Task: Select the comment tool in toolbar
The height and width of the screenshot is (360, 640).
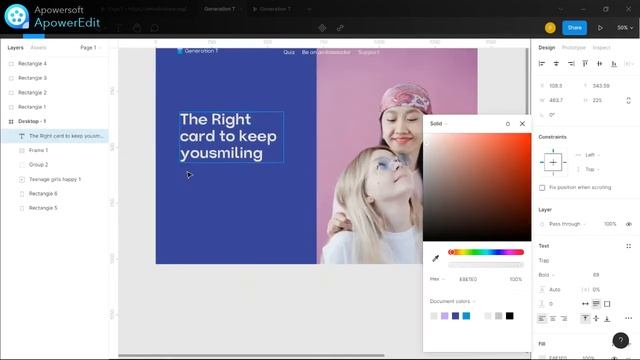Action: 154,28
